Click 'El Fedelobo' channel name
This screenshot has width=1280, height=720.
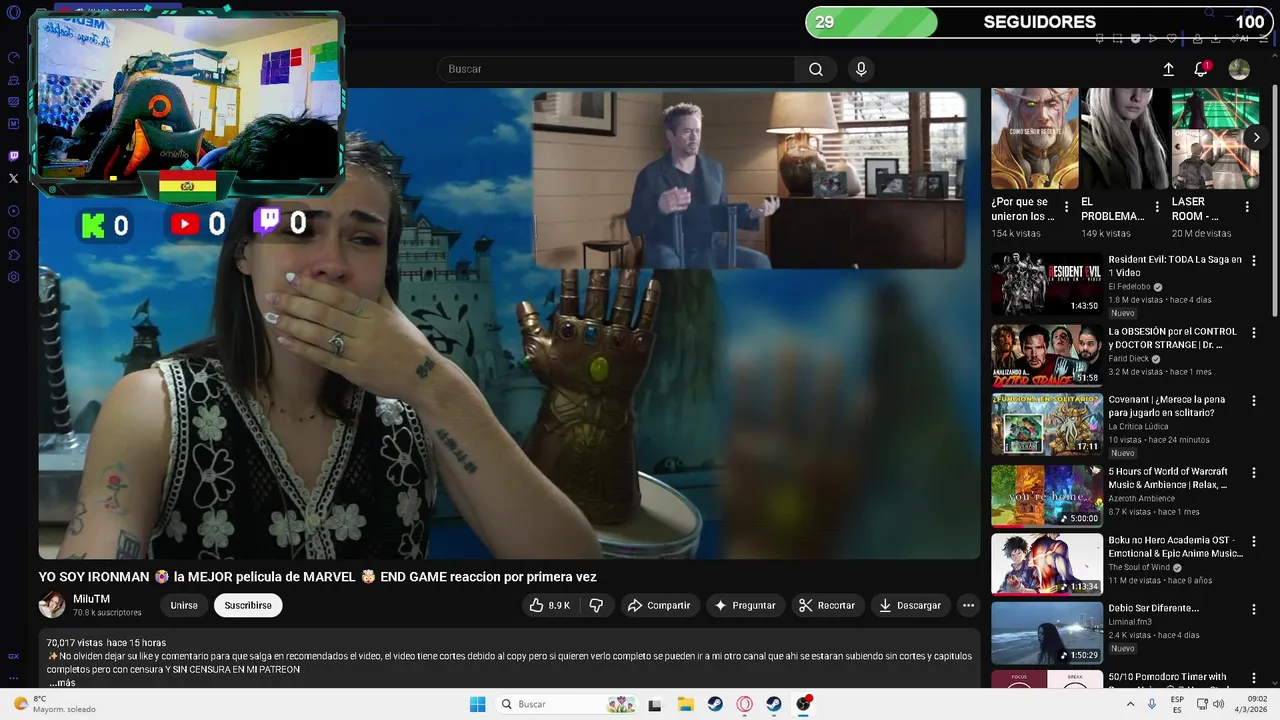(x=1129, y=287)
